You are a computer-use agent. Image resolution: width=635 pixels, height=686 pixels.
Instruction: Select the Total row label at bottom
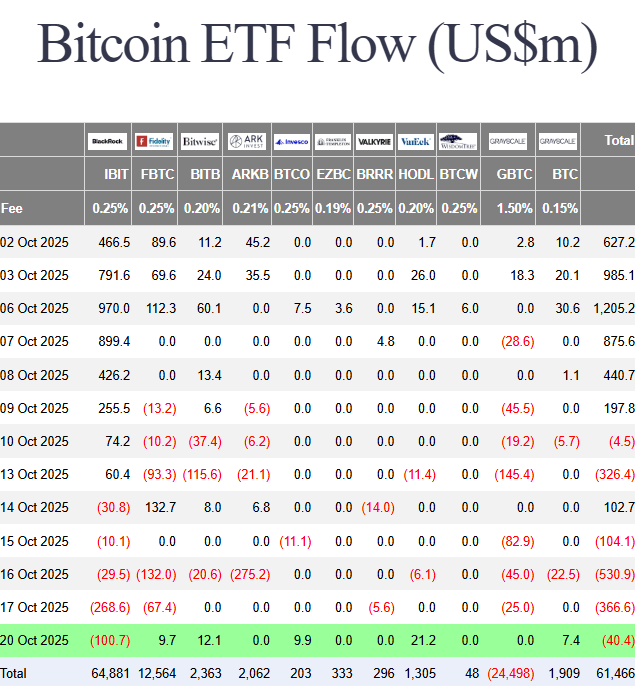click(x=16, y=672)
